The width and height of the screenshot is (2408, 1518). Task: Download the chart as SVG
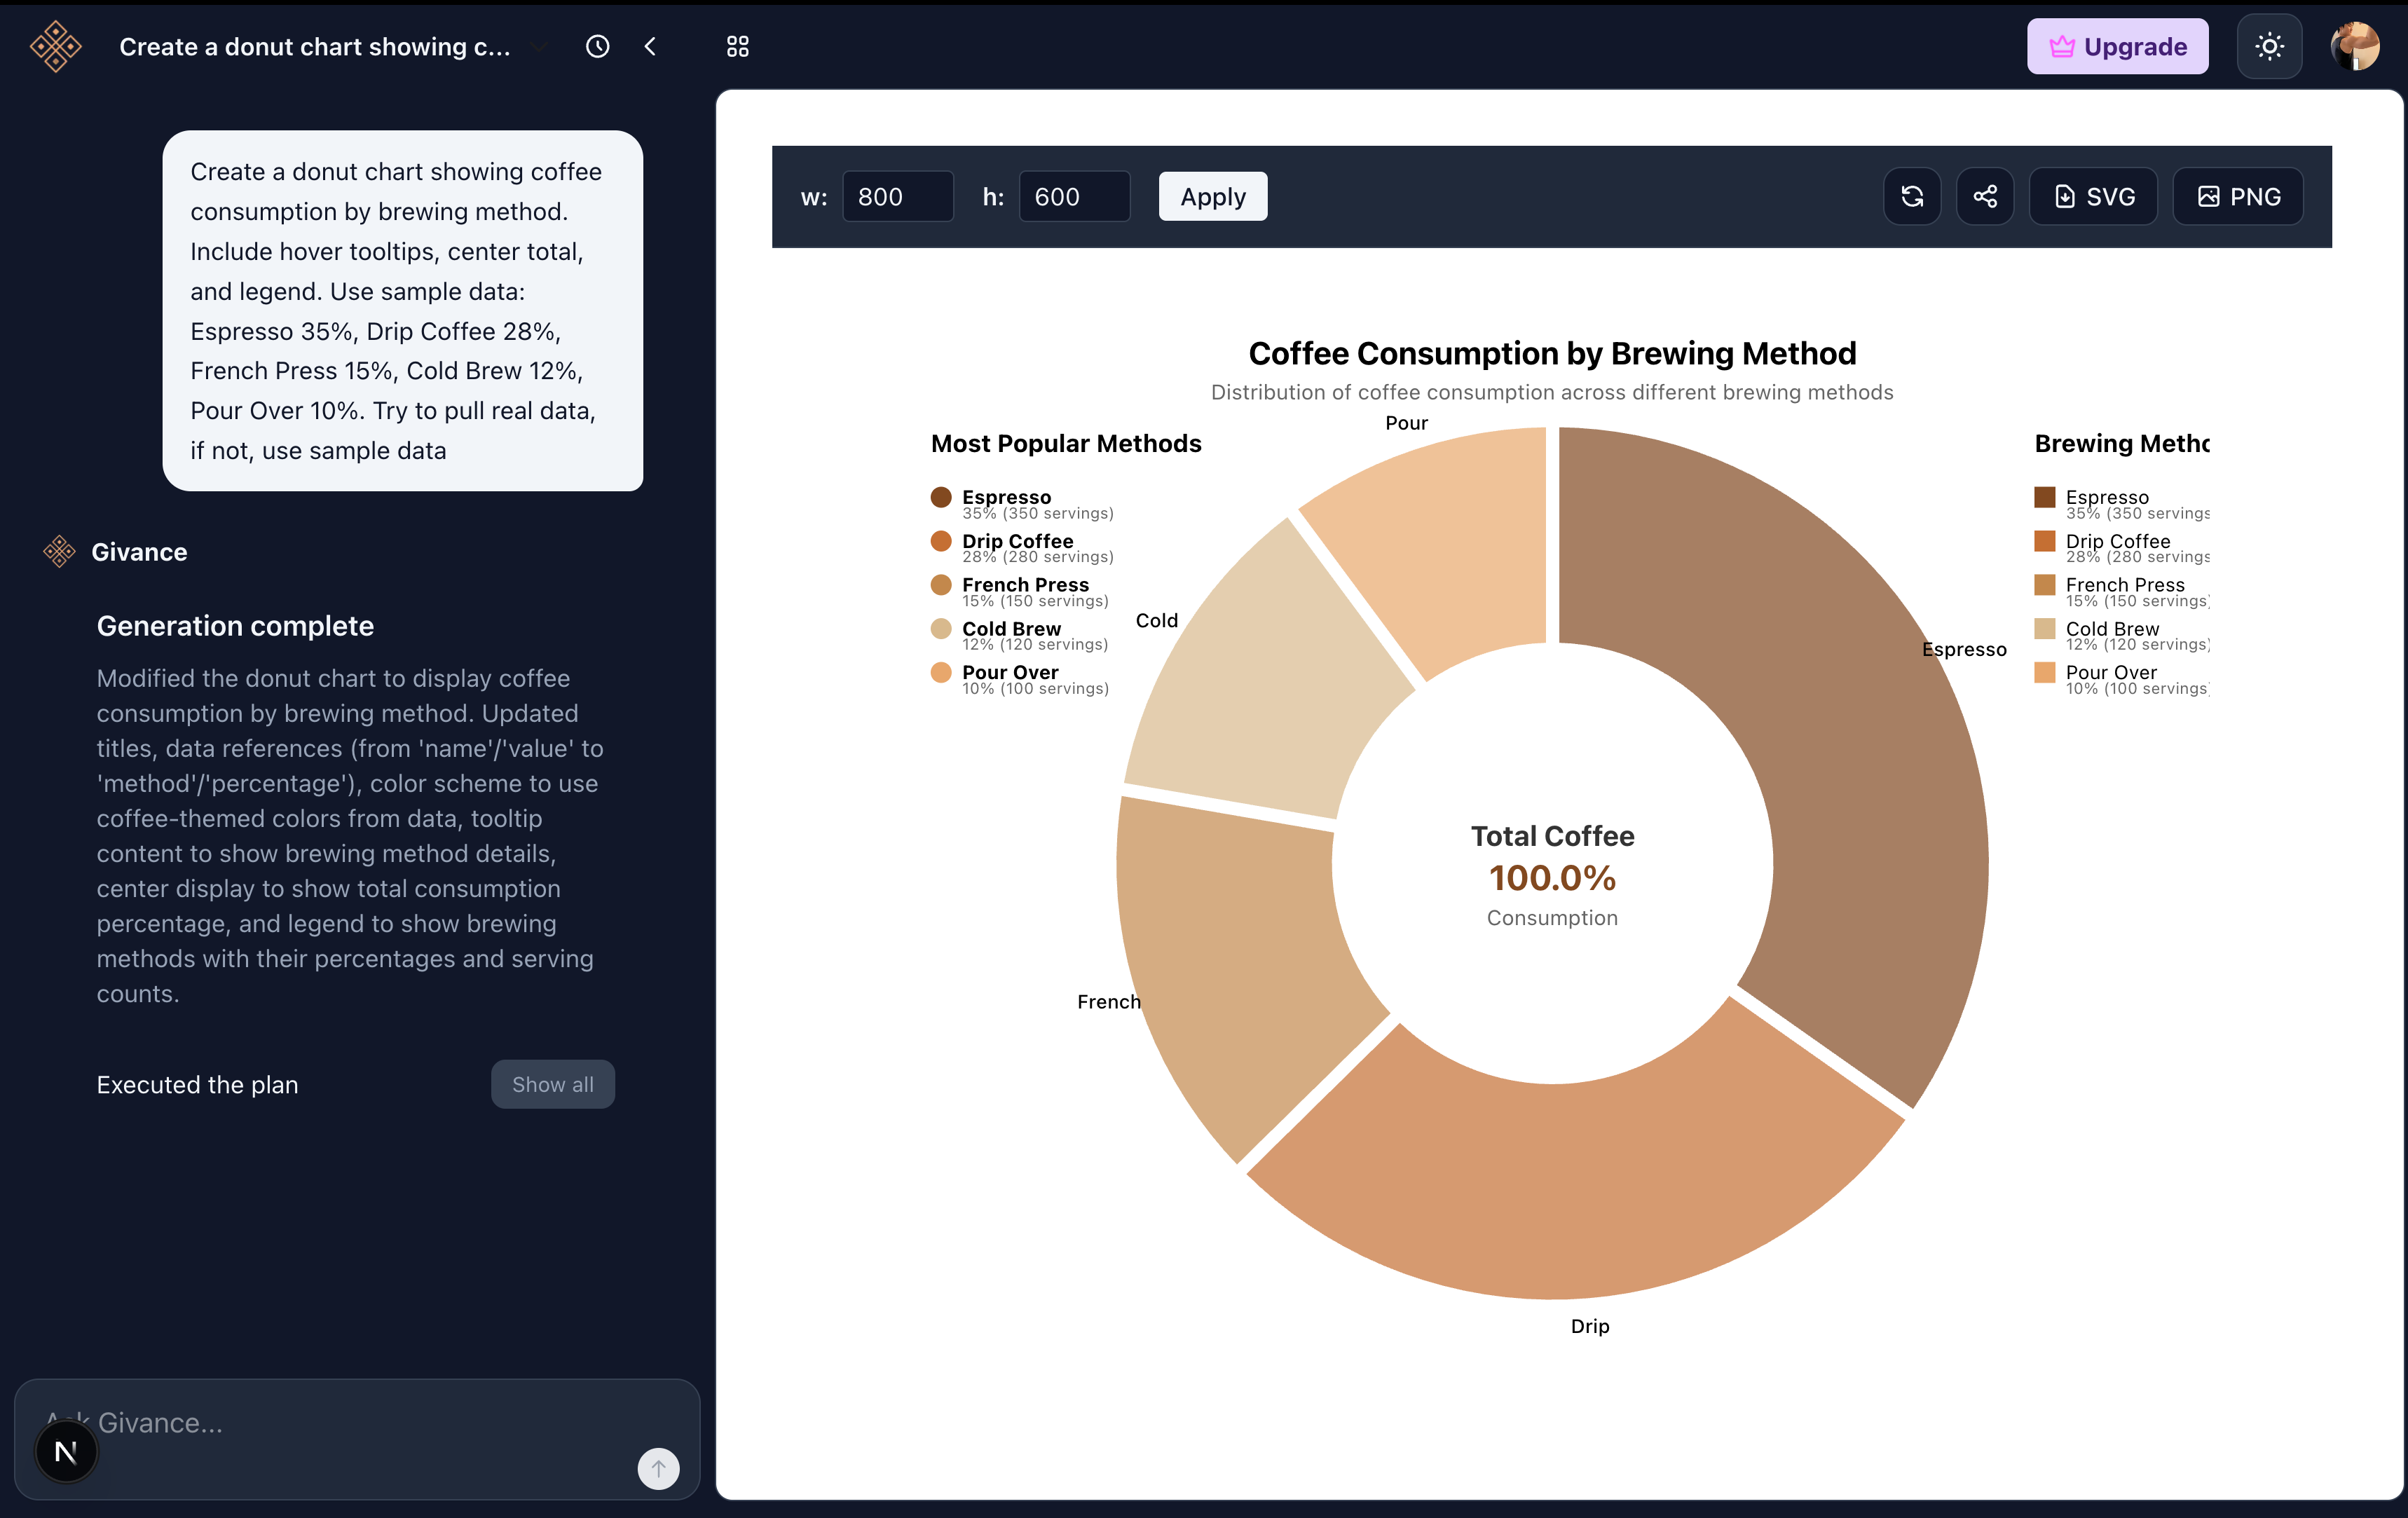[2093, 197]
